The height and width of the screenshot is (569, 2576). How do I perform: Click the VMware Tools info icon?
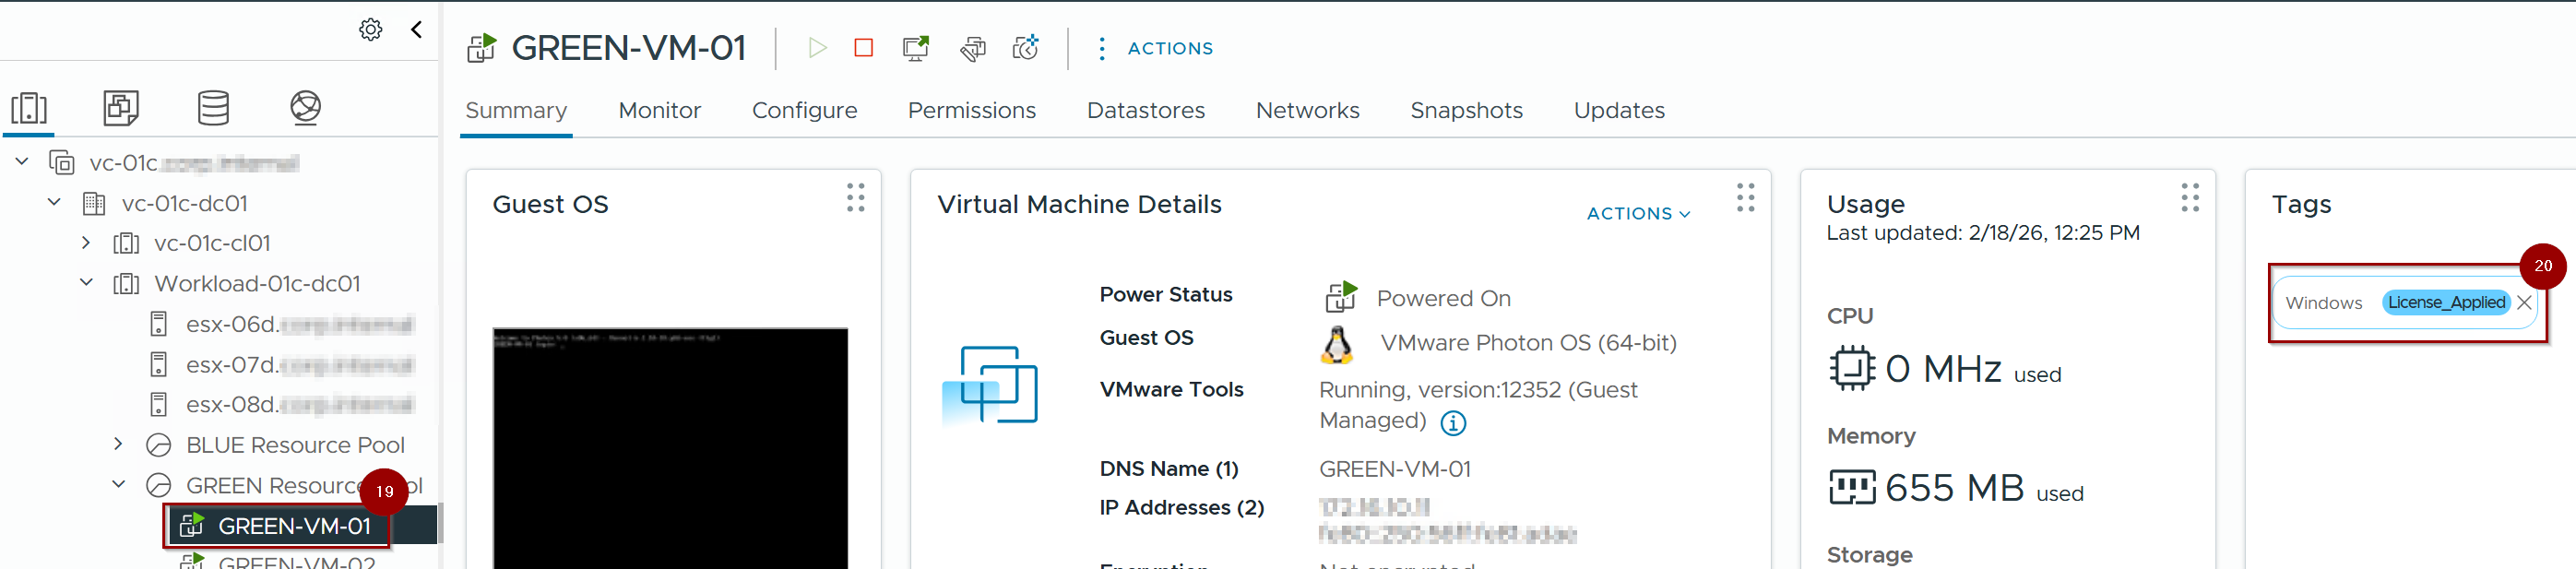pyautogui.click(x=1453, y=423)
